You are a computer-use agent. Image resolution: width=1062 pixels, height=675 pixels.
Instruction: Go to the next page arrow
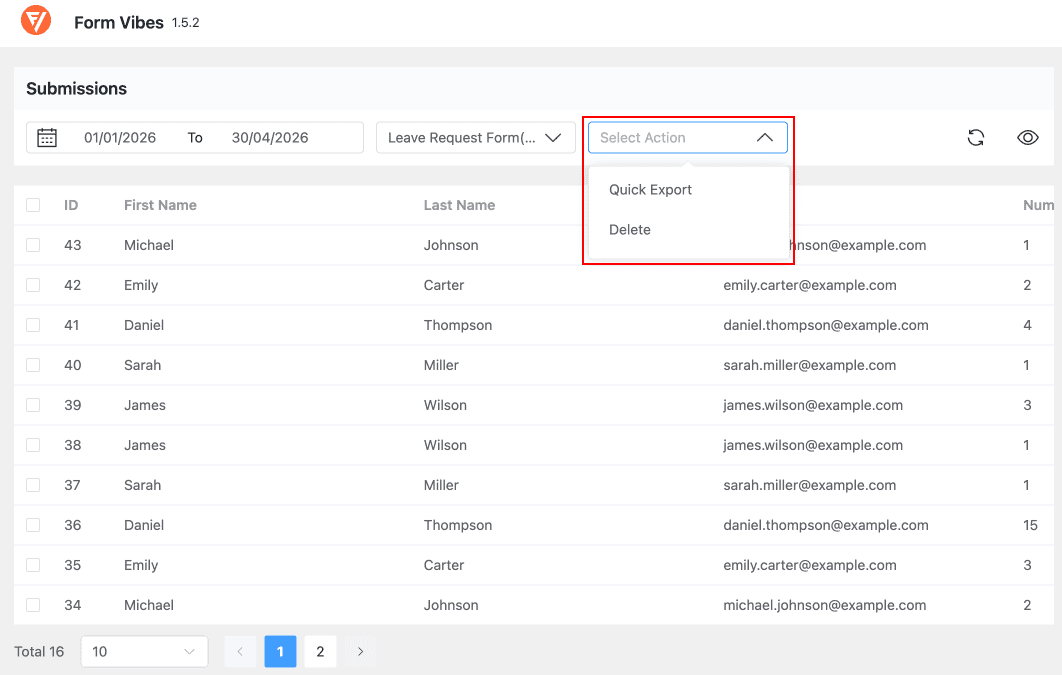click(x=360, y=651)
